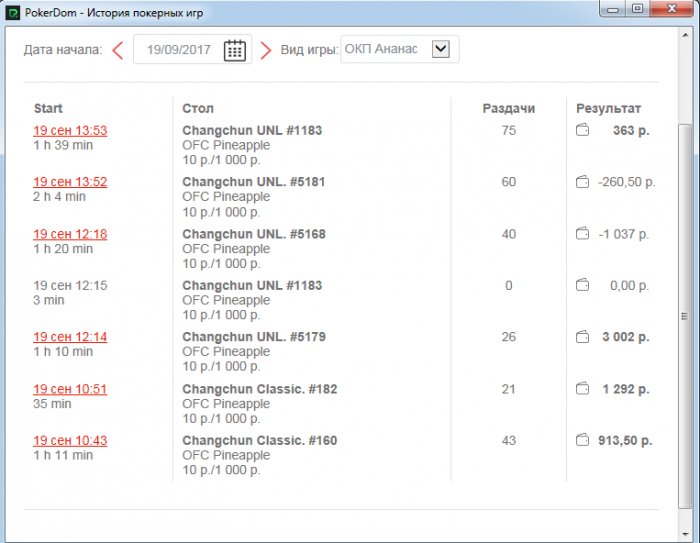Click the 913,50 р. result value
The width and height of the screenshot is (700, 543).
(x=625, y=441)
